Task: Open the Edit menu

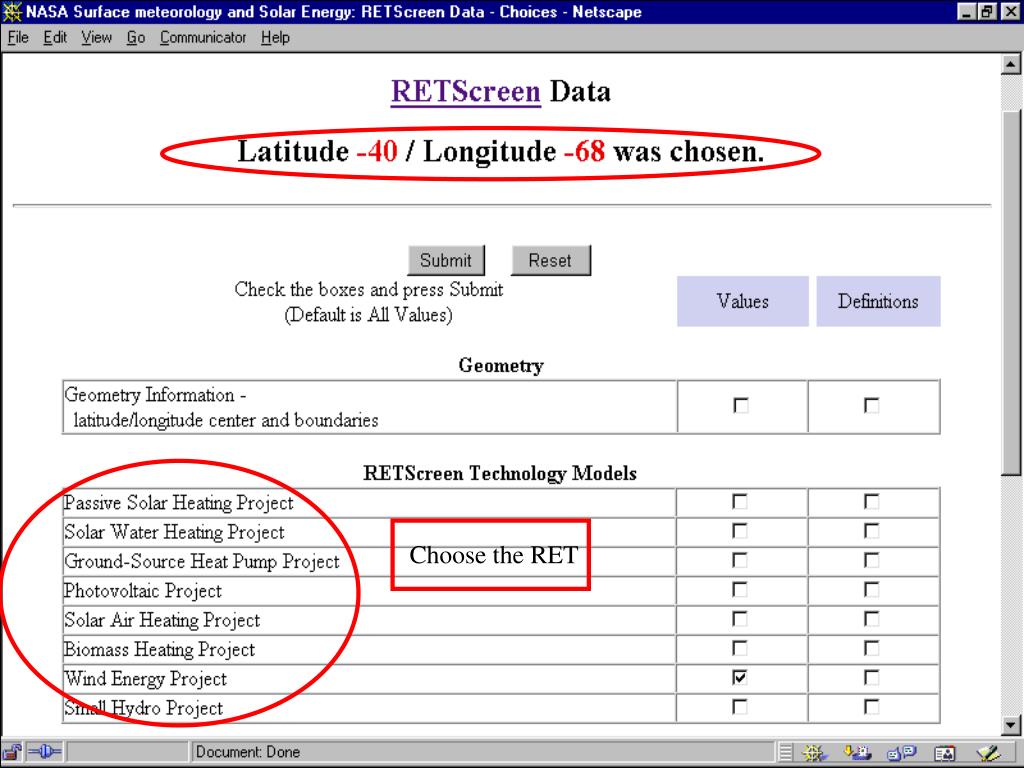Action: pos(56,38)
